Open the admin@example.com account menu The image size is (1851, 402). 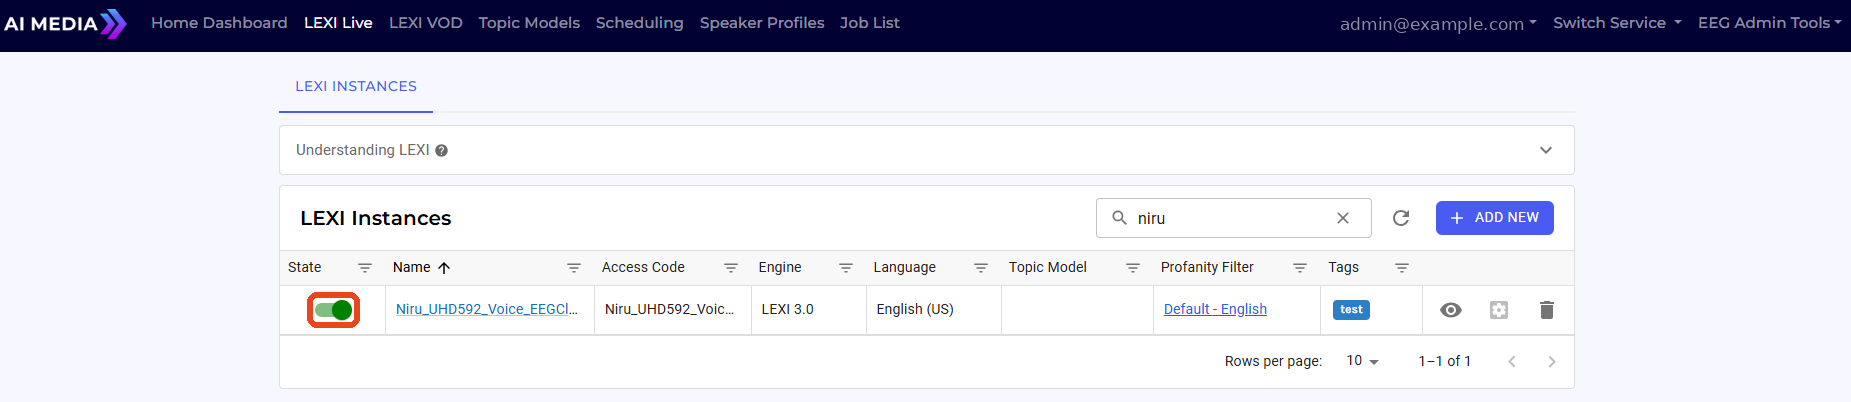[1438, 23]
